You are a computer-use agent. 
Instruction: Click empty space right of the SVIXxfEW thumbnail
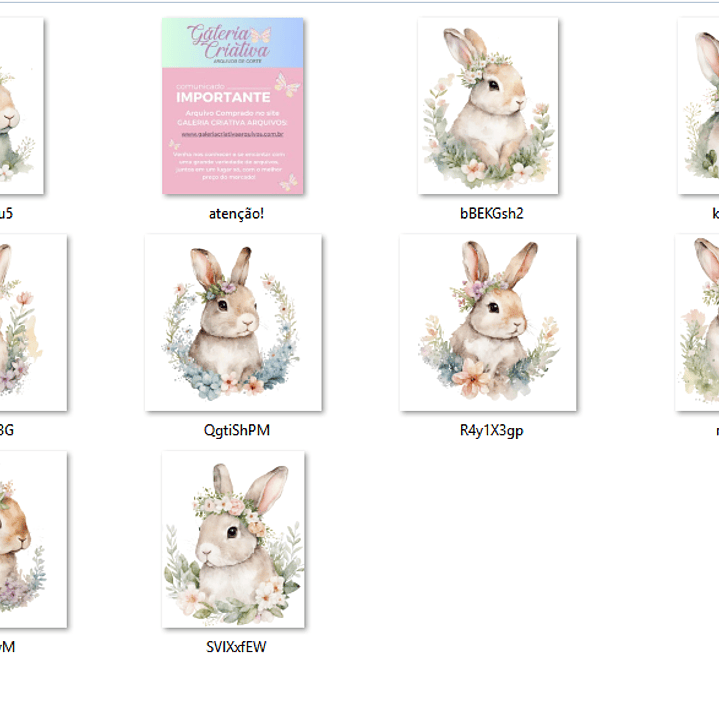450,540
